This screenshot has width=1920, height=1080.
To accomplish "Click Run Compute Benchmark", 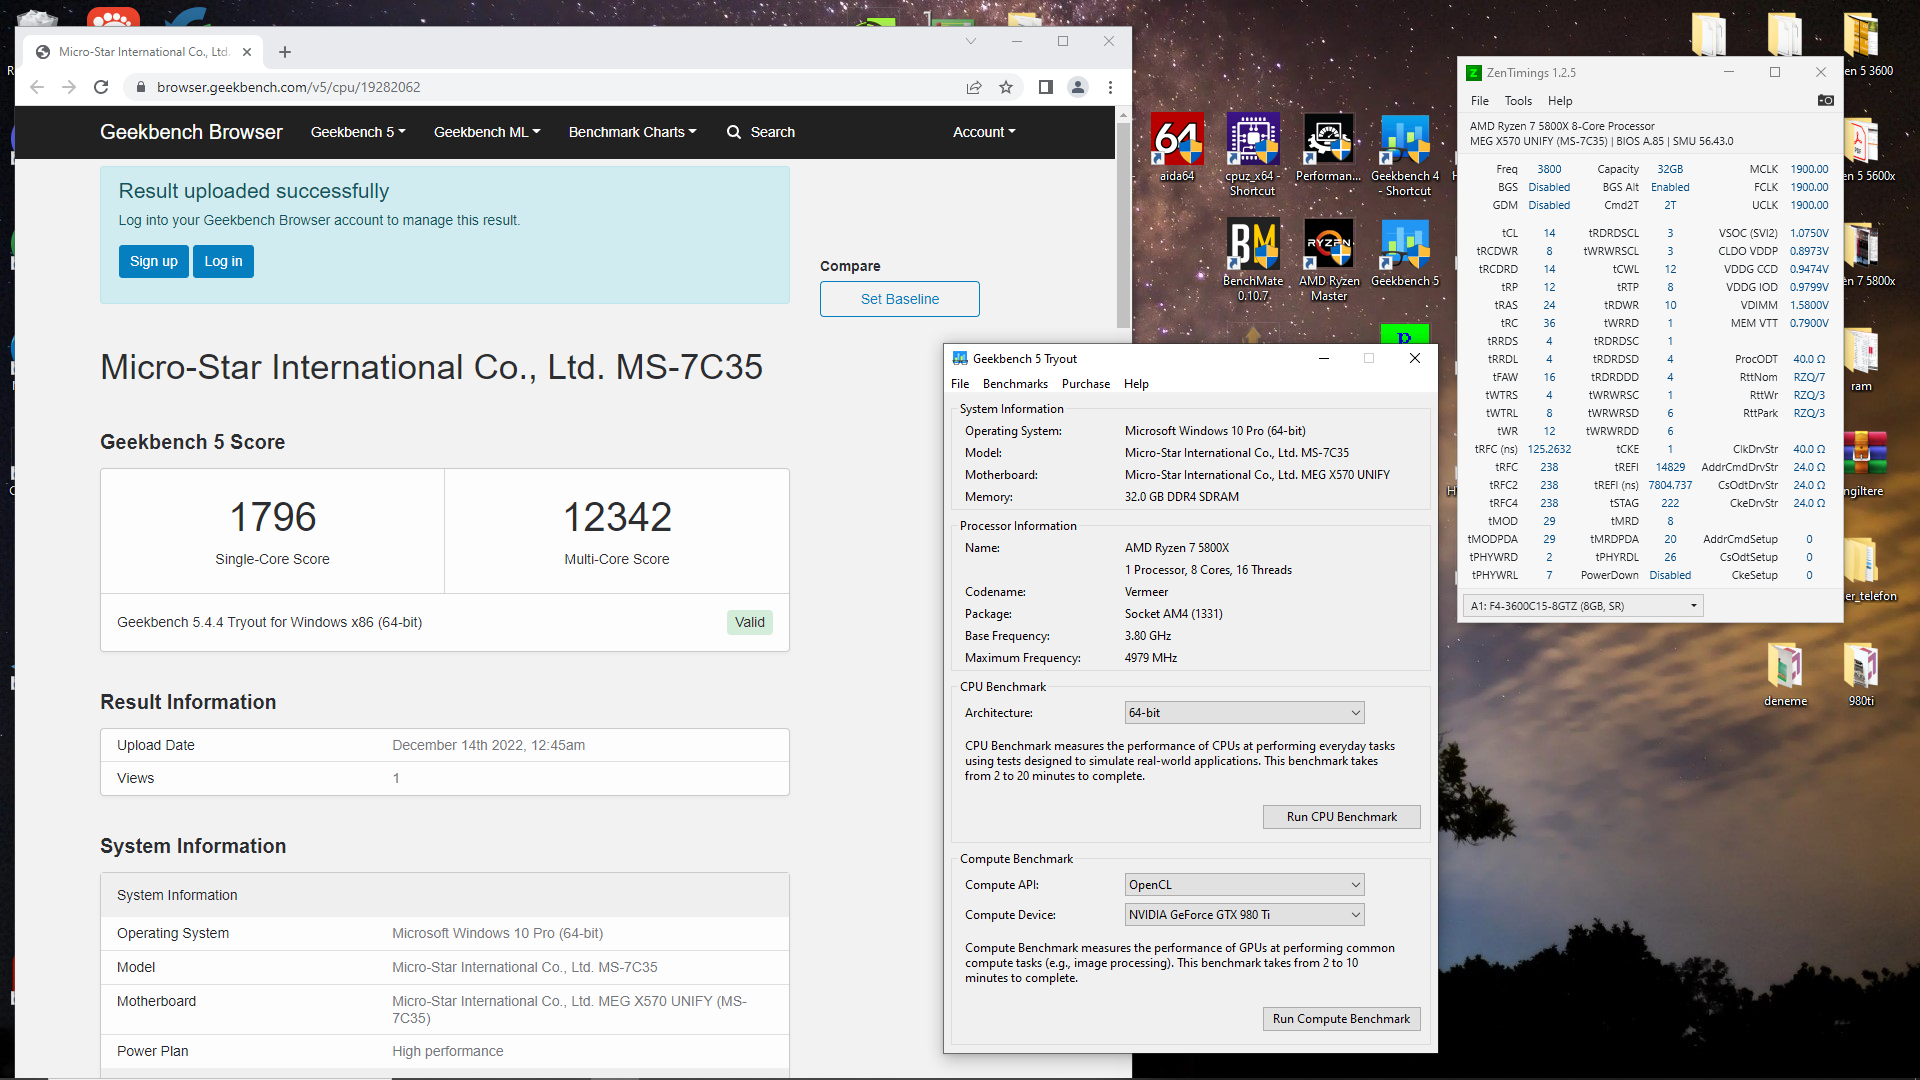I will 1342,1019.
